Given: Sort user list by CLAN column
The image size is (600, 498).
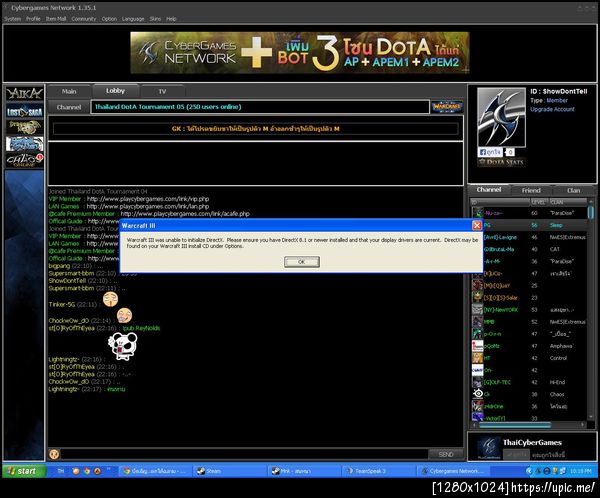Looking at the screenshot, I should (568, 202).
